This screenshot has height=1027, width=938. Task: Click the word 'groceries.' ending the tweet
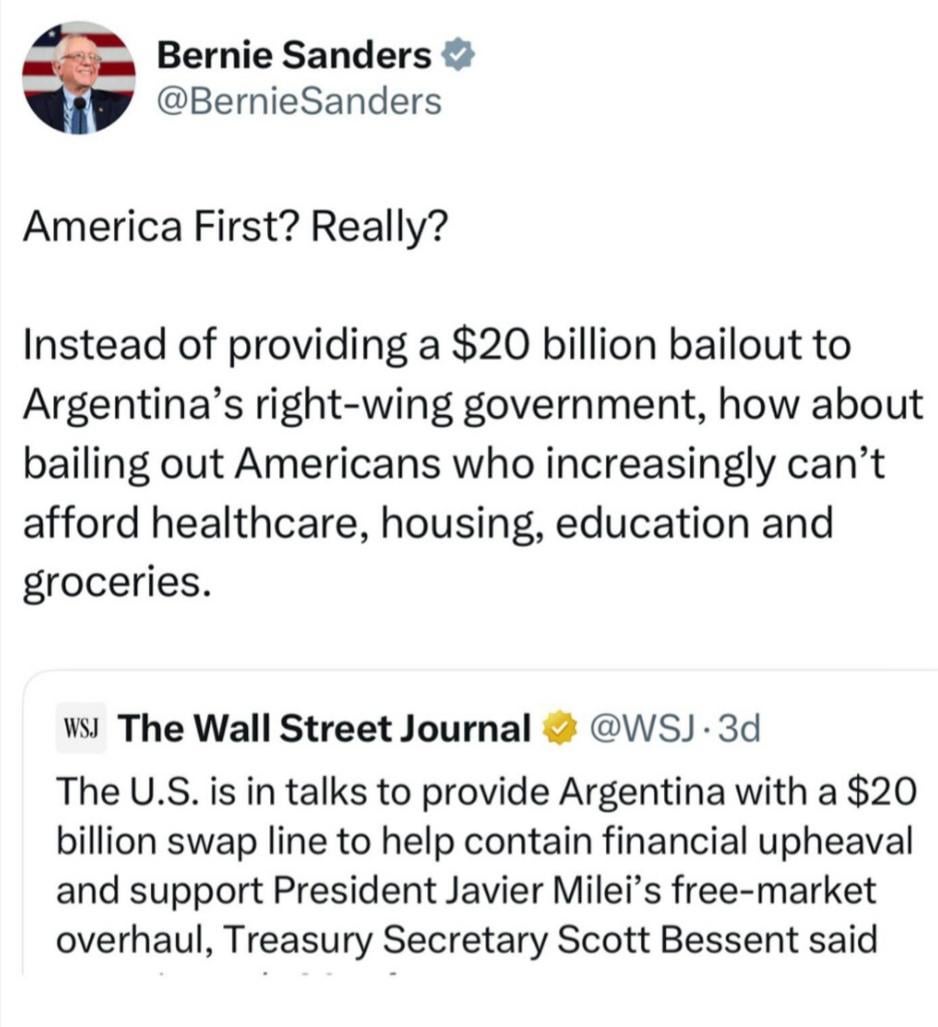pyautogui.click(x=118, y=583)
